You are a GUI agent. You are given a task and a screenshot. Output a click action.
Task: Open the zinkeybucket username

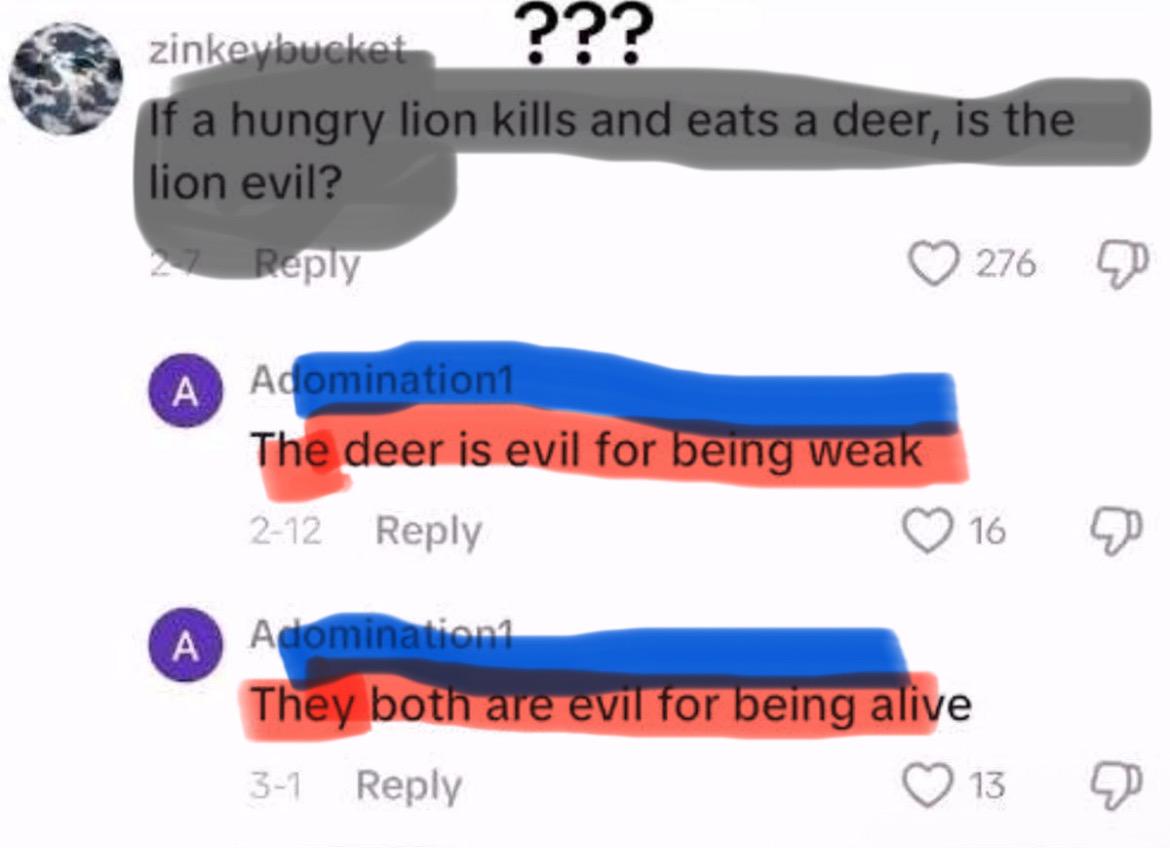(278, 50)
